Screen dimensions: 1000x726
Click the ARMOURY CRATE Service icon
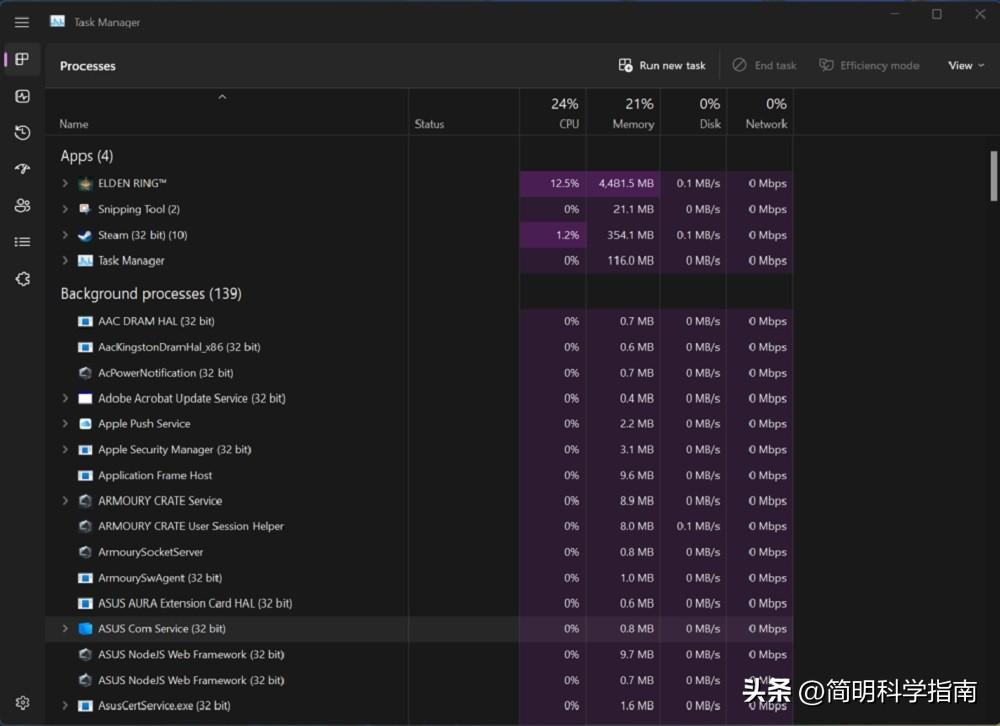click(x=85, y=501)
